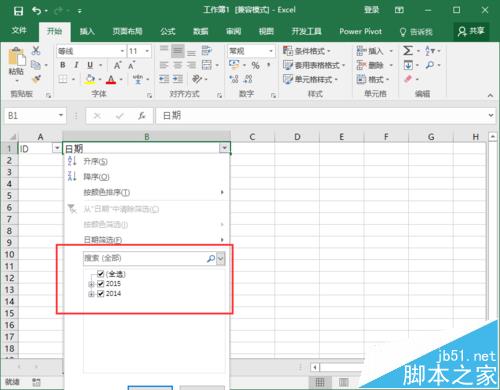
Task: Toggle the Select All checkbox
Action: click(101, 274)
